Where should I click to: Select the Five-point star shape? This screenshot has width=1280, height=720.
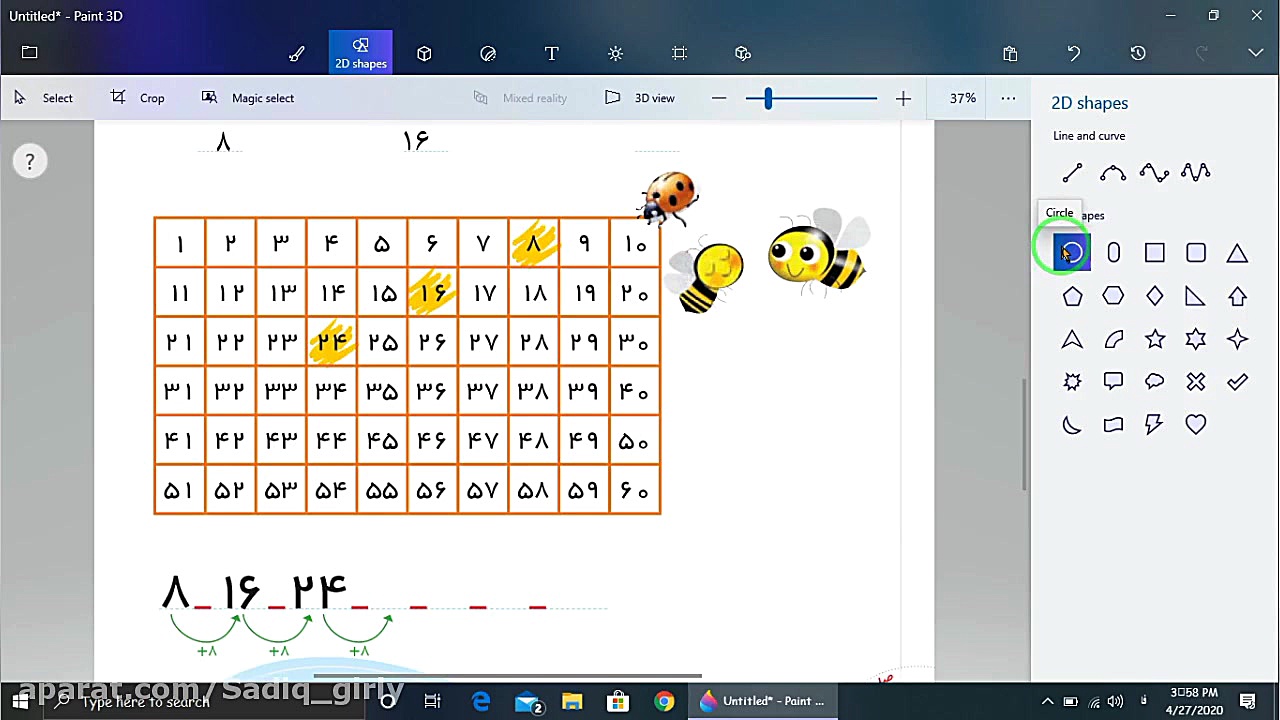point(1155,339)
